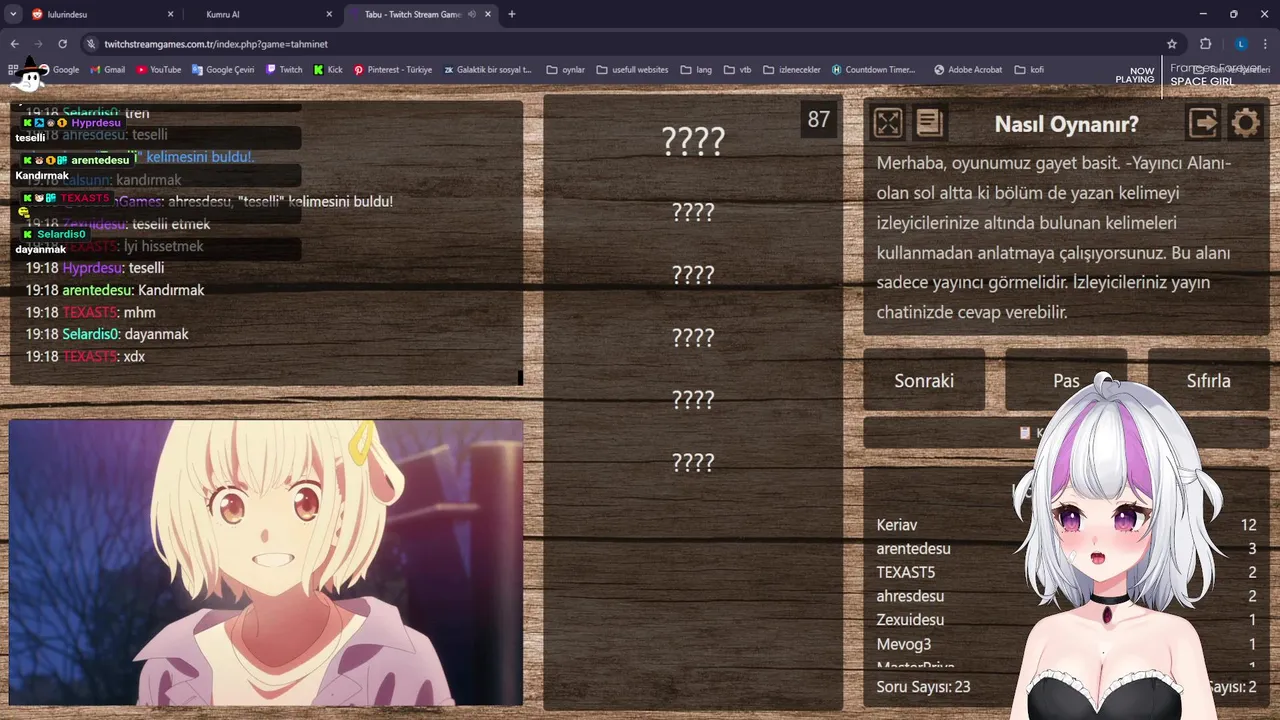
Task: View site info microphone icon in address bar
Action: [91, 44]
